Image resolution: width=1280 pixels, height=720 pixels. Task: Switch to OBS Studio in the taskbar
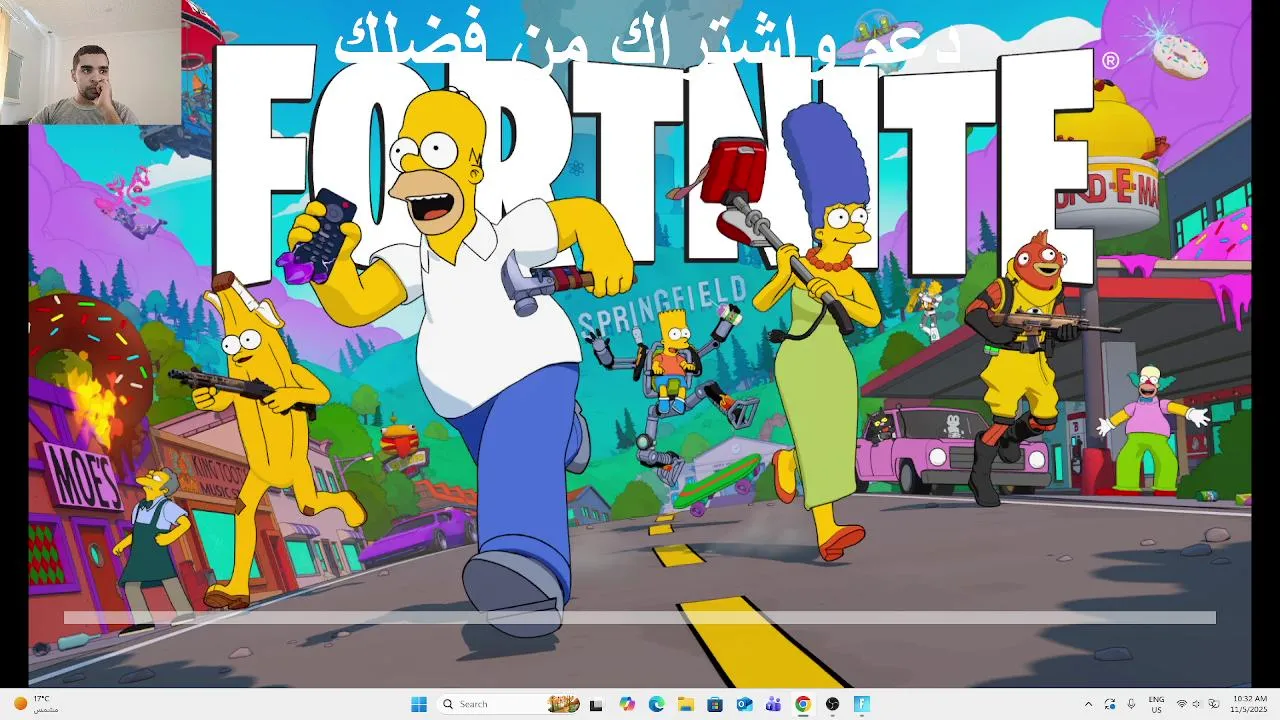point(832,704)
